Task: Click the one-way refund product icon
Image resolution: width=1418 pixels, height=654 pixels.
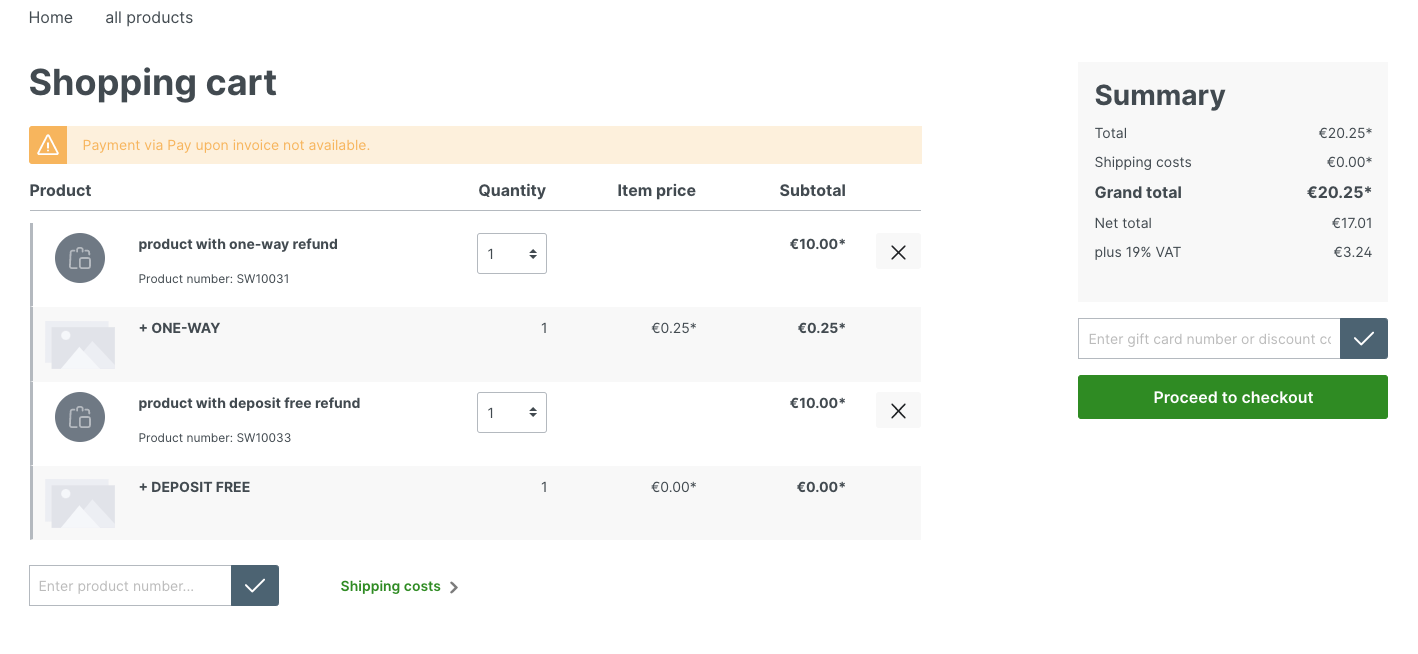Action: 80,258
